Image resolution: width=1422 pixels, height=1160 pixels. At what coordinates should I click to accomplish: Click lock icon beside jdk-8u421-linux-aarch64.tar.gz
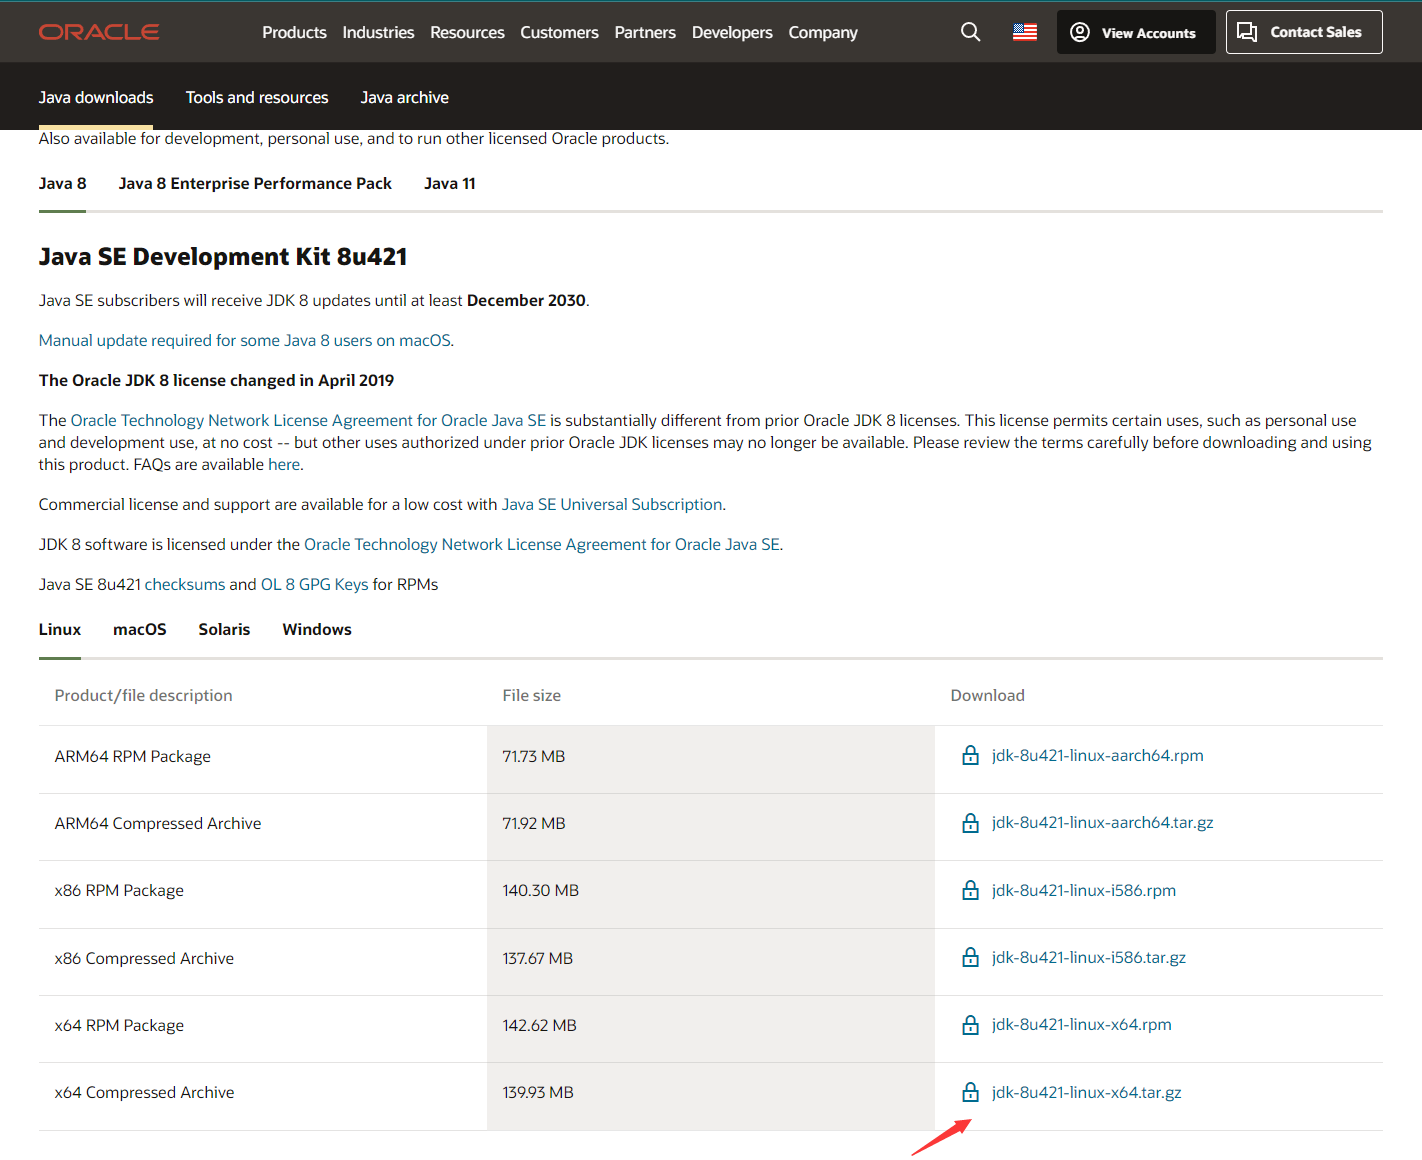pos(970,823)
